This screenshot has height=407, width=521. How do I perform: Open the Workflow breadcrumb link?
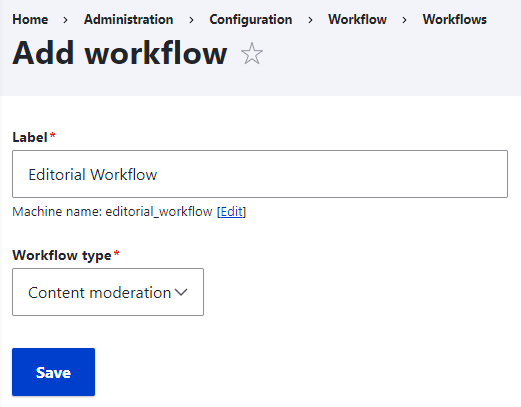click(357, 19)
